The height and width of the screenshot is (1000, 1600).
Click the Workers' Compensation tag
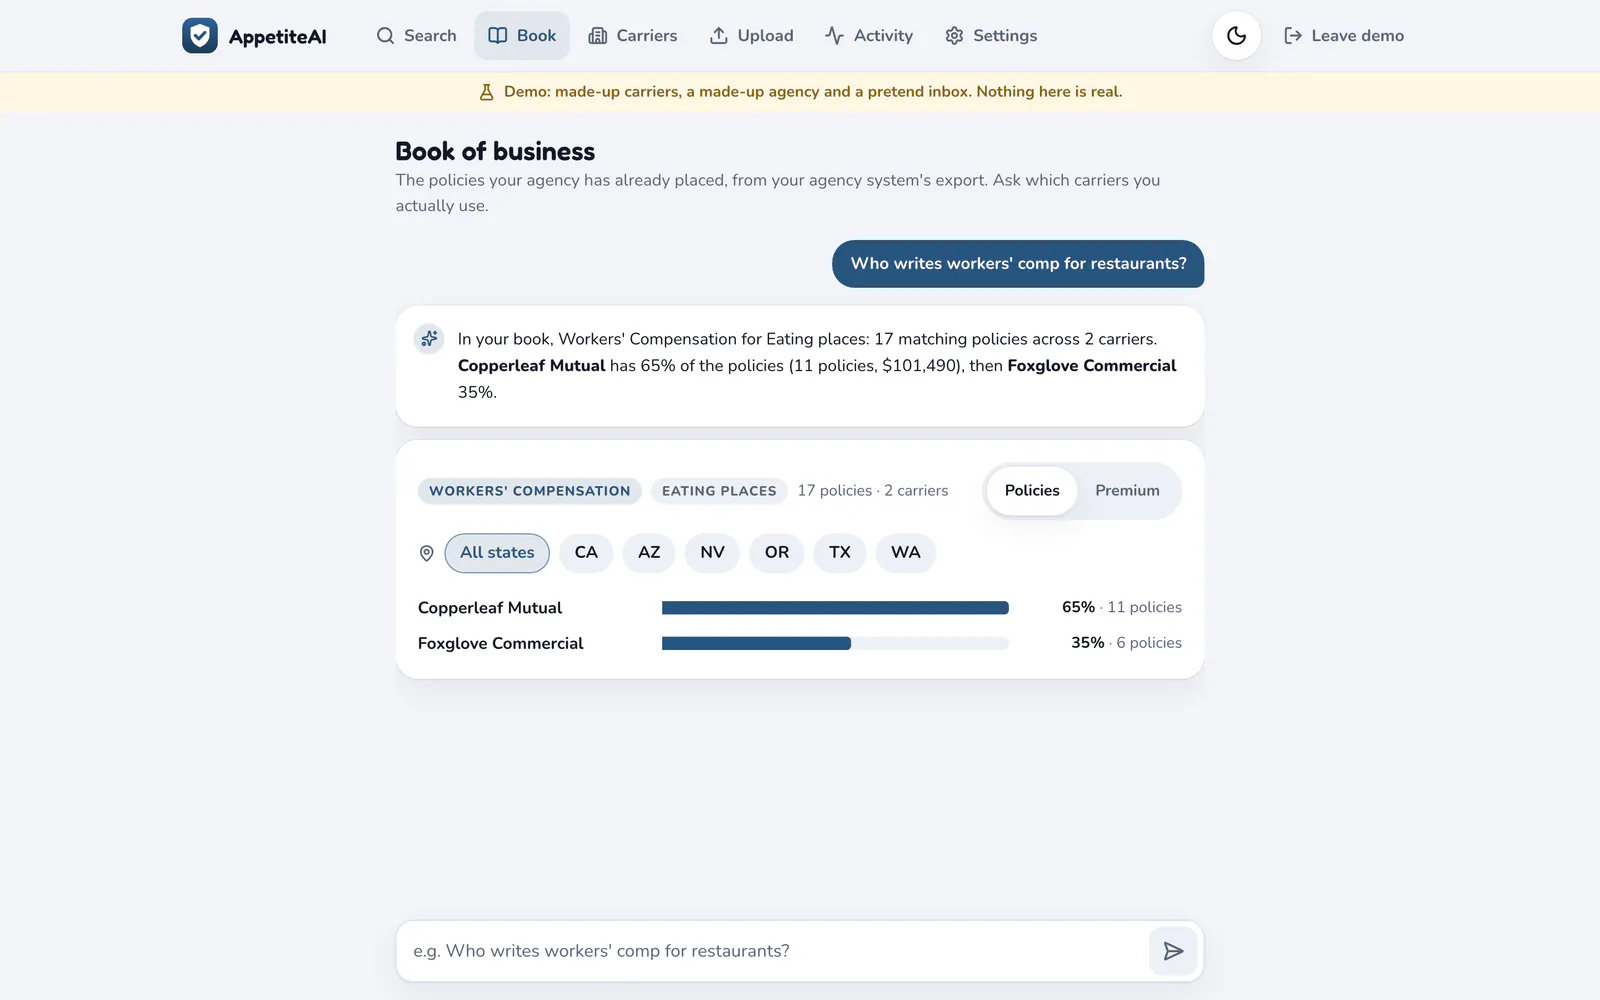point(530,491)
